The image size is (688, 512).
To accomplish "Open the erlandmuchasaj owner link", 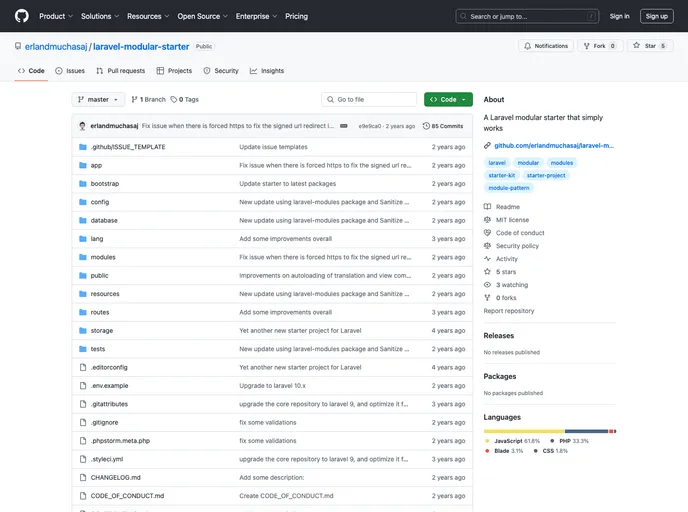I will 56,47.
